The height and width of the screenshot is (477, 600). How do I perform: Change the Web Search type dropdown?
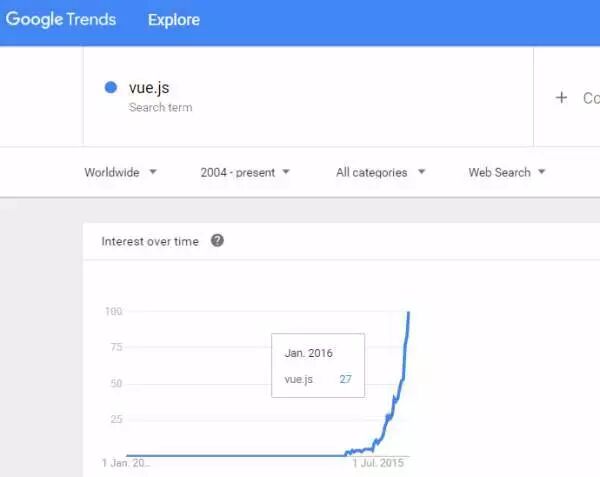(x=507, y=173)
